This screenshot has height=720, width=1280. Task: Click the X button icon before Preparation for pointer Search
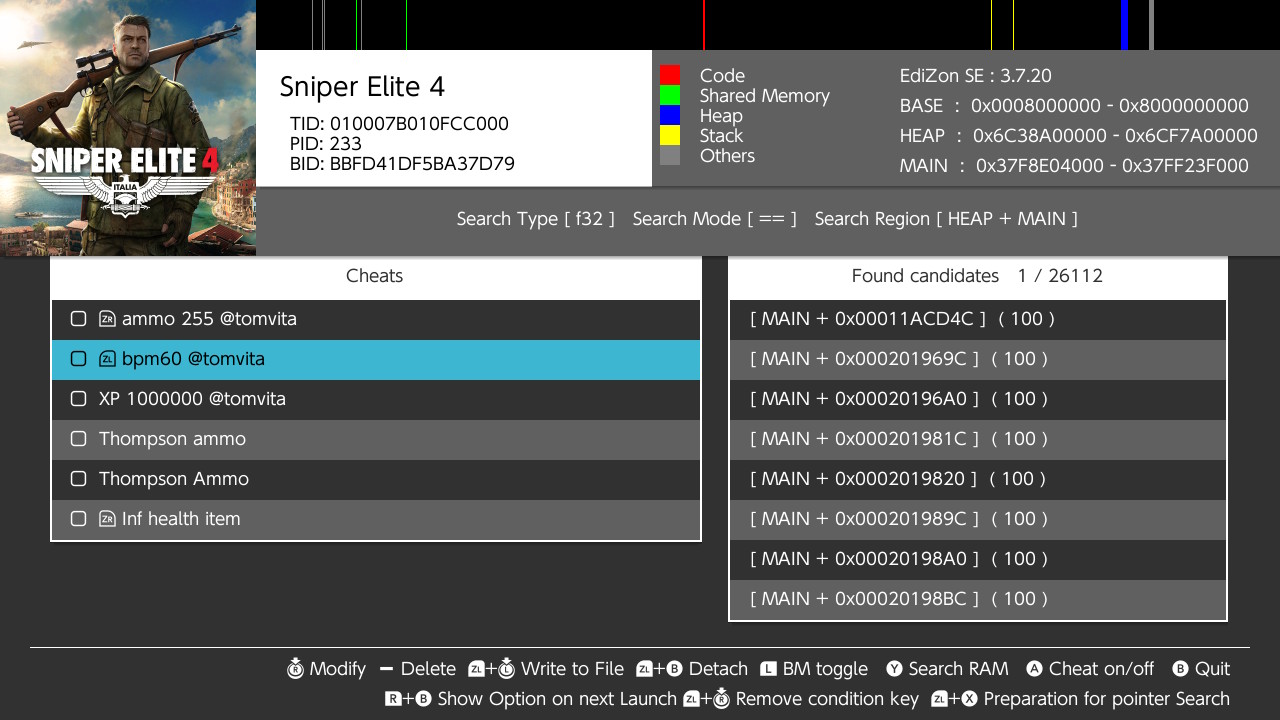click(968, 699)
